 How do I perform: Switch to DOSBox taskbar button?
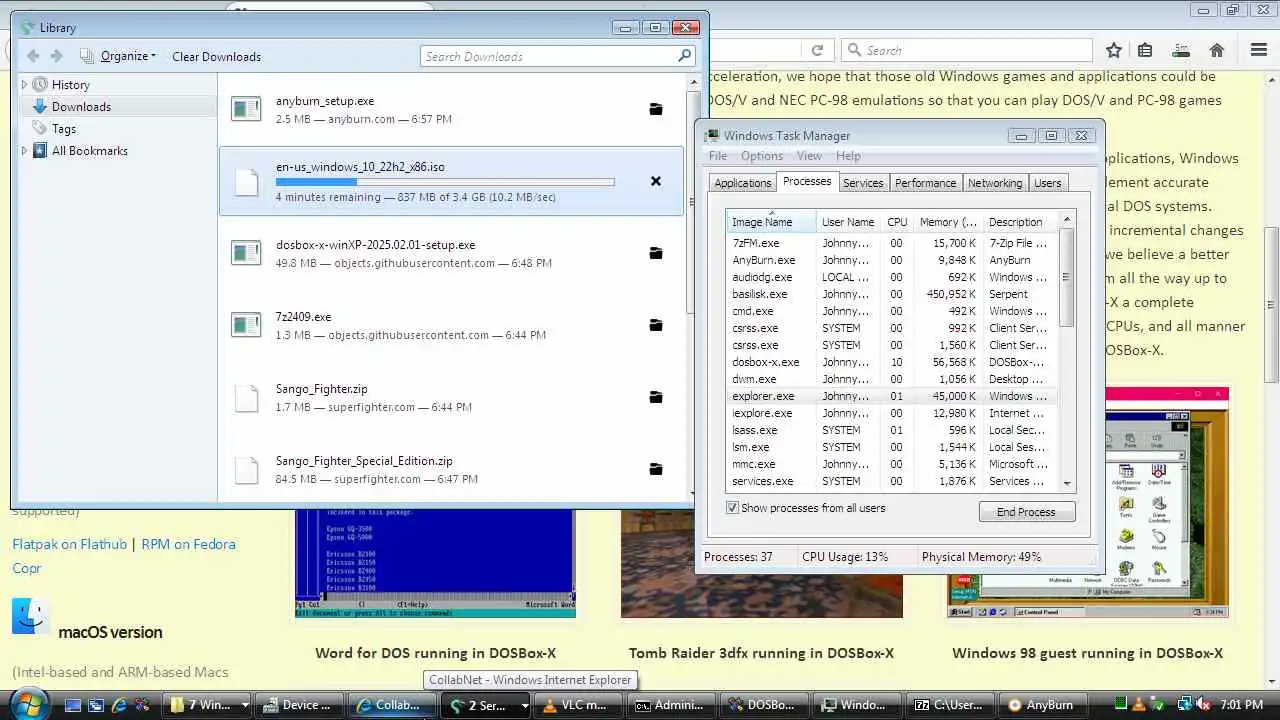(x=764, y=705)
